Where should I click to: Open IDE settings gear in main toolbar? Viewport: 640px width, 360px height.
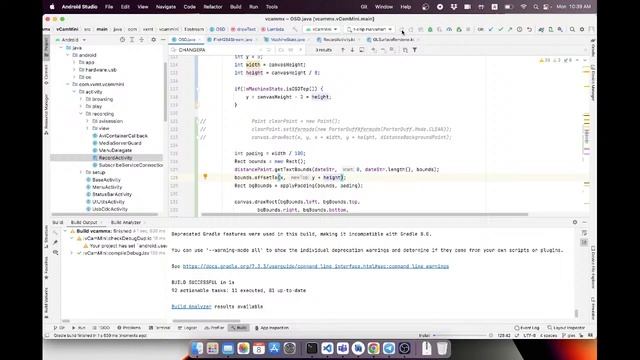(x=582, y=29)
